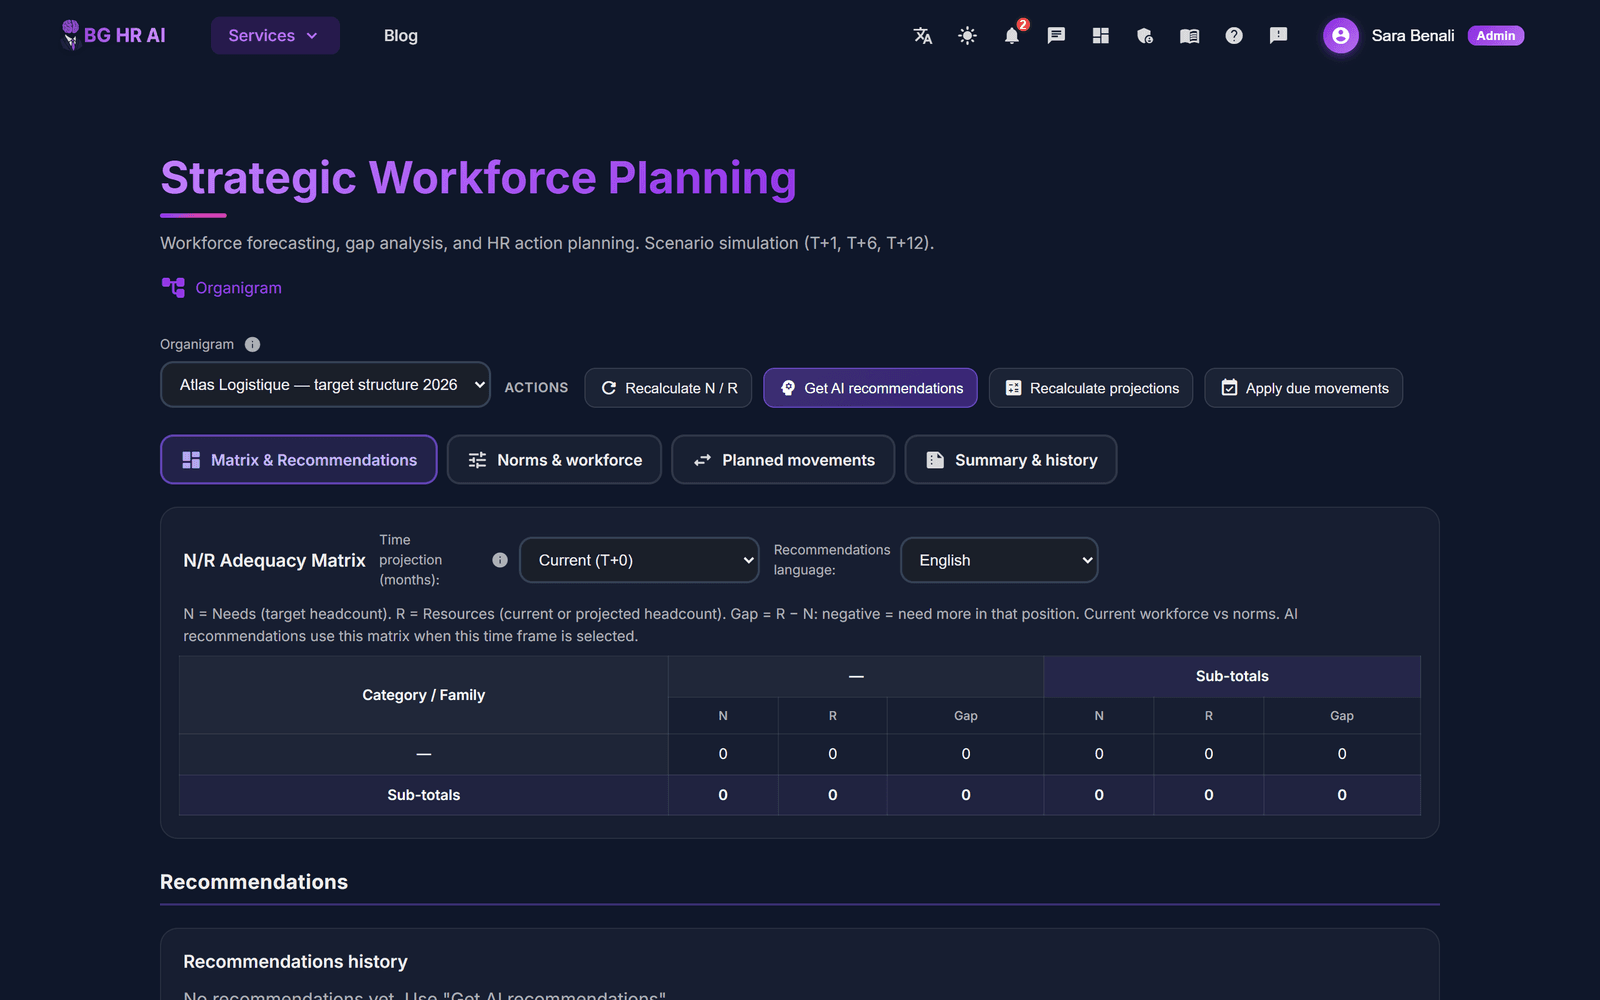Click the Admin badge
Image resolution: width=1600 pixels, height=1000 pixels.
pos(1496,36)
